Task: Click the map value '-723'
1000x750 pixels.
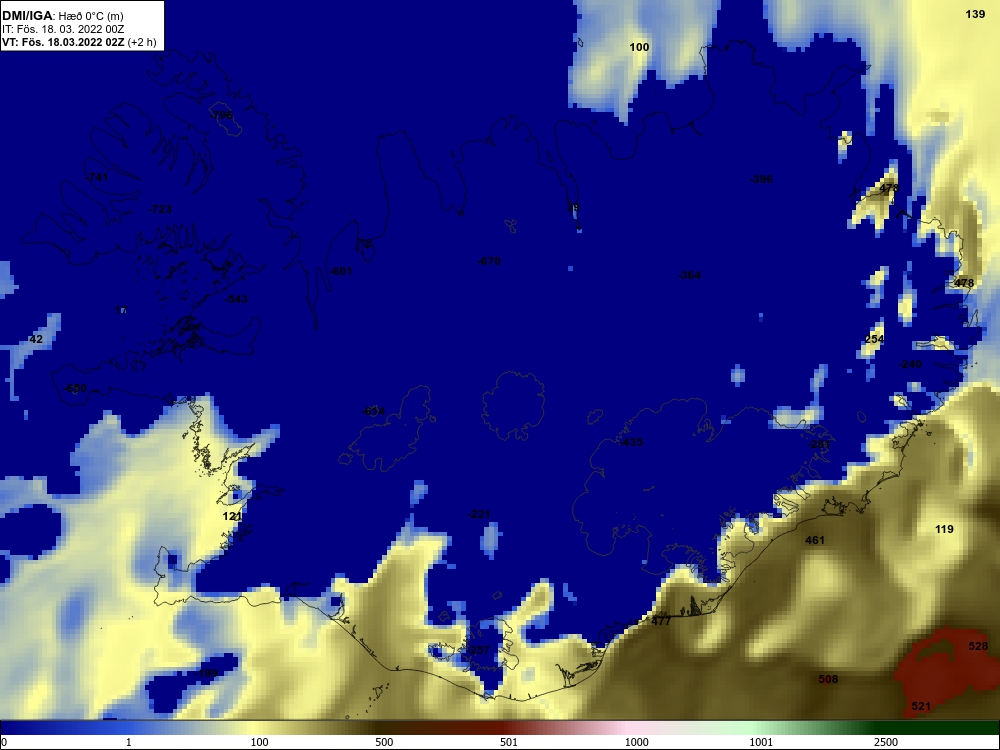Action: (159, 209)
